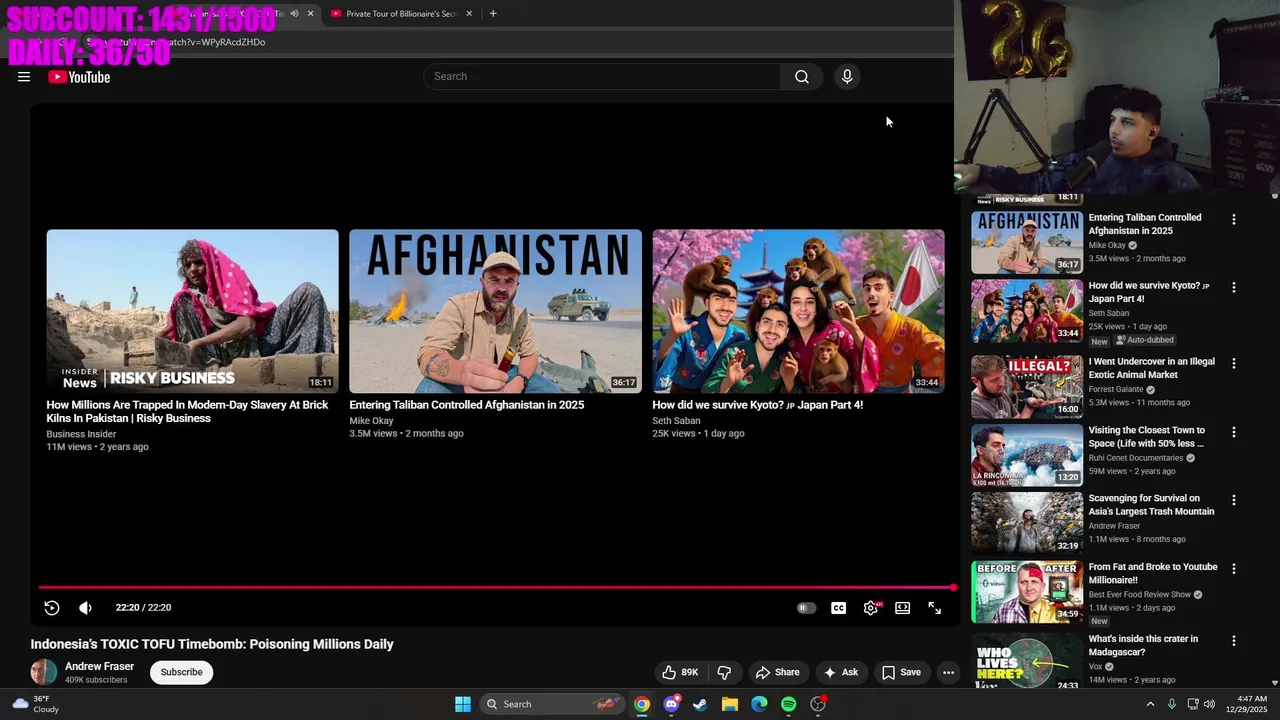The height and width of the screenshot is (720, 1280).
Task: Open the Ask button
Action: [x=841, y=672]
